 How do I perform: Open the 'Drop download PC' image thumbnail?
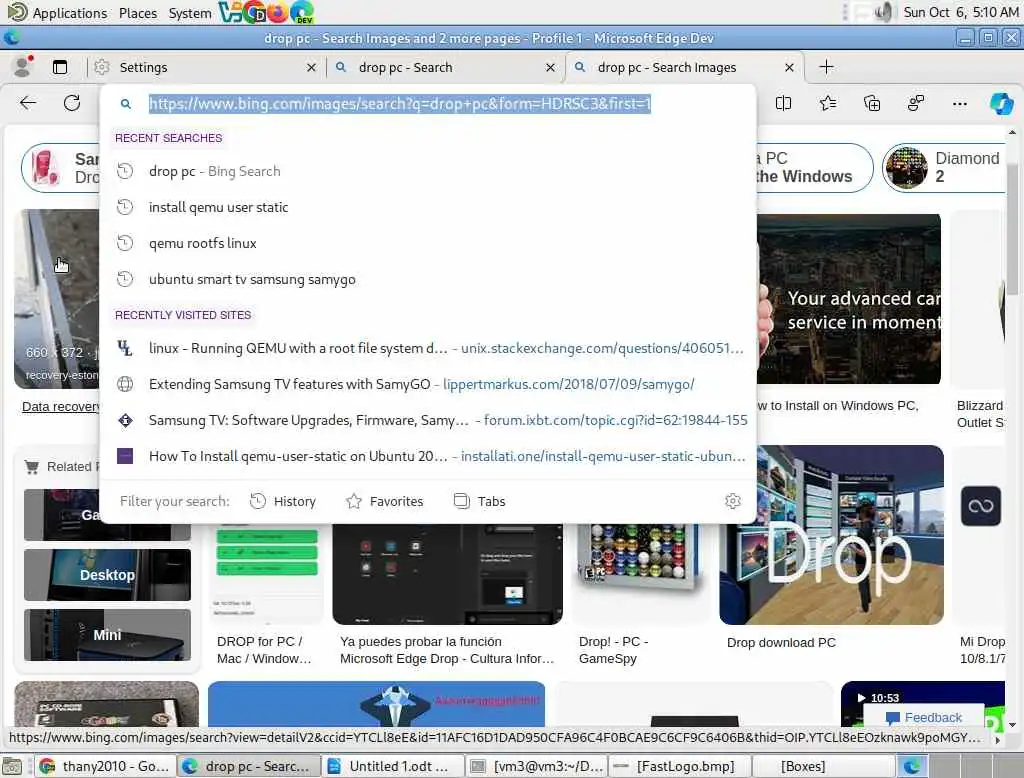[831, 534]
